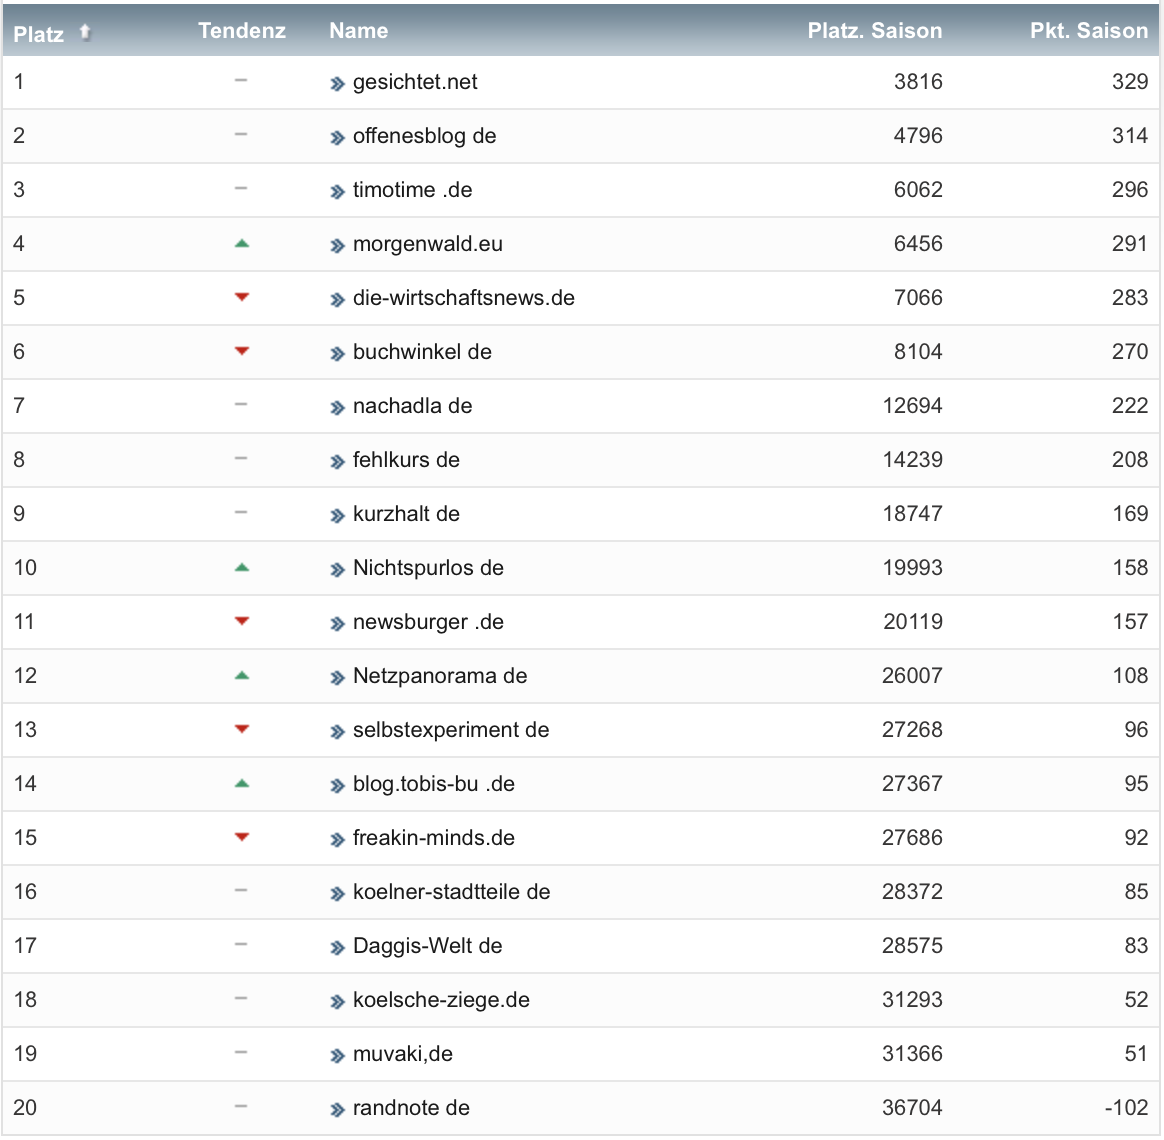Image resolution: width=1164 pixels, height=1140 pixels.
Task: Select the season rank value 3816
Action: pos(918,82)
